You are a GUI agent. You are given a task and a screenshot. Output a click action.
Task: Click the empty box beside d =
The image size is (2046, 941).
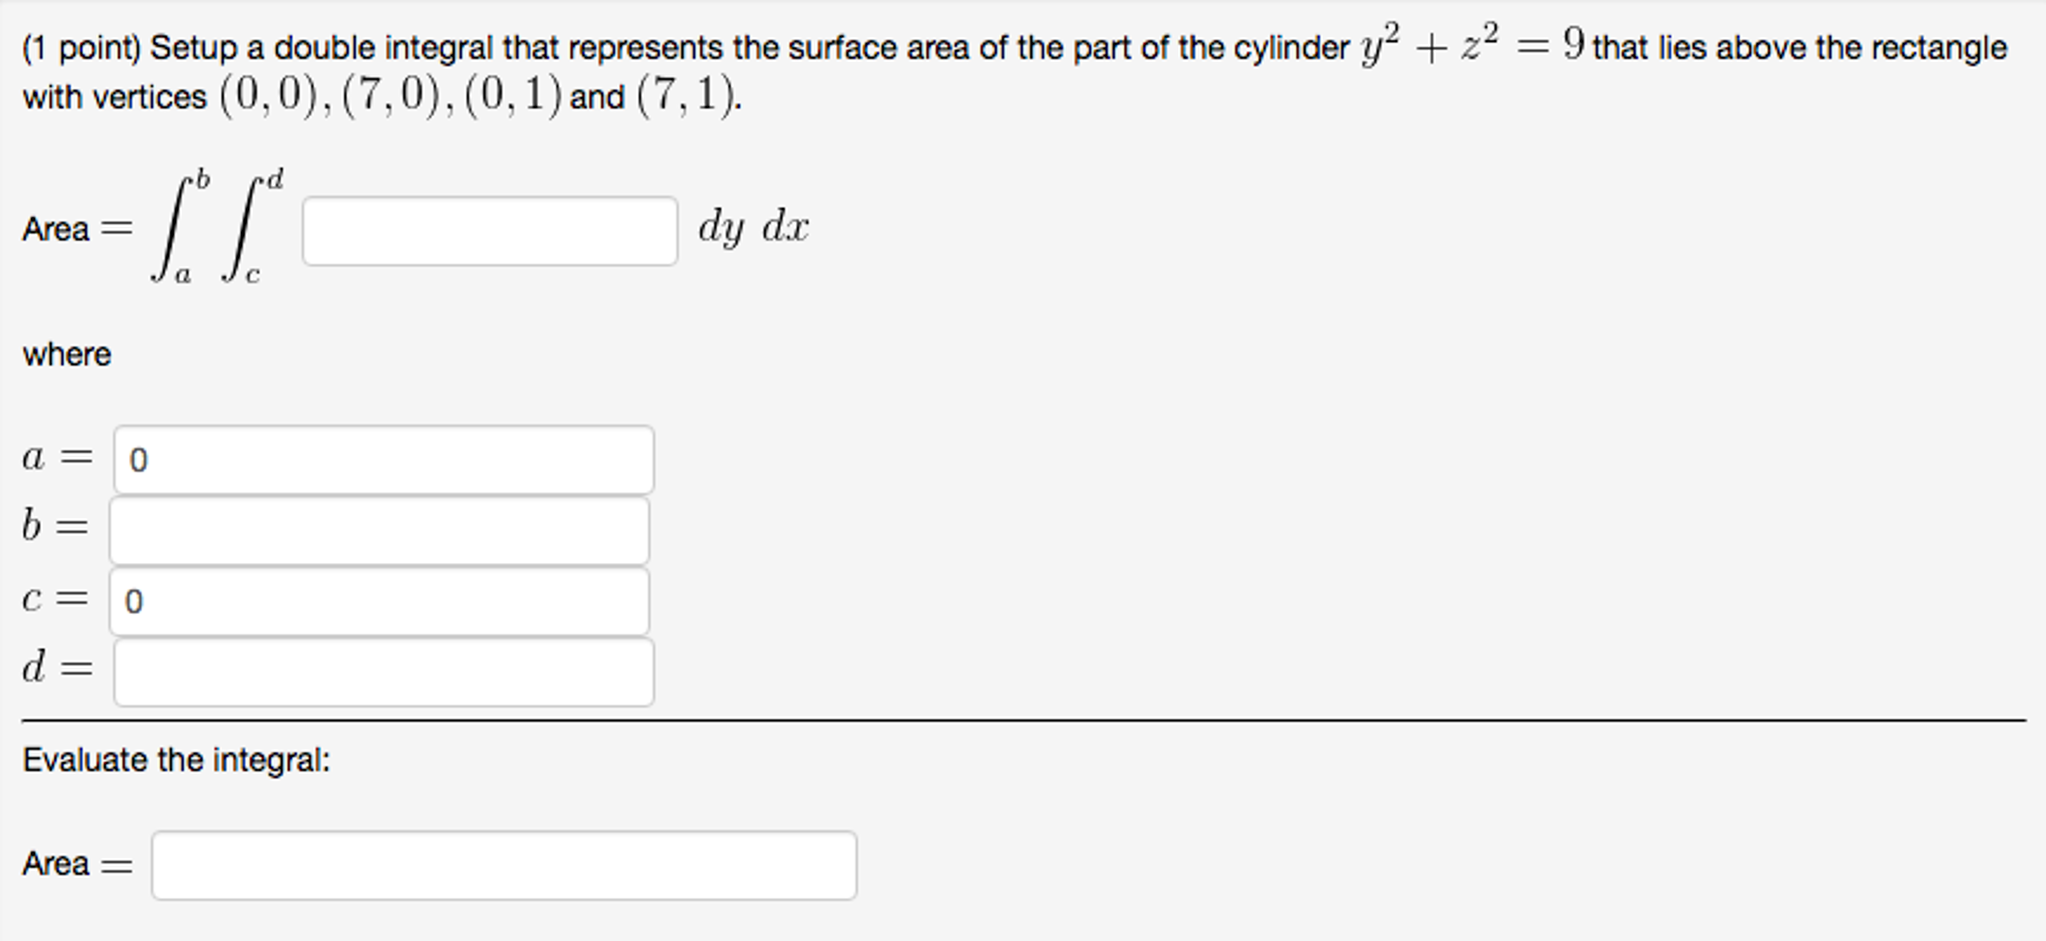(383, 672)
